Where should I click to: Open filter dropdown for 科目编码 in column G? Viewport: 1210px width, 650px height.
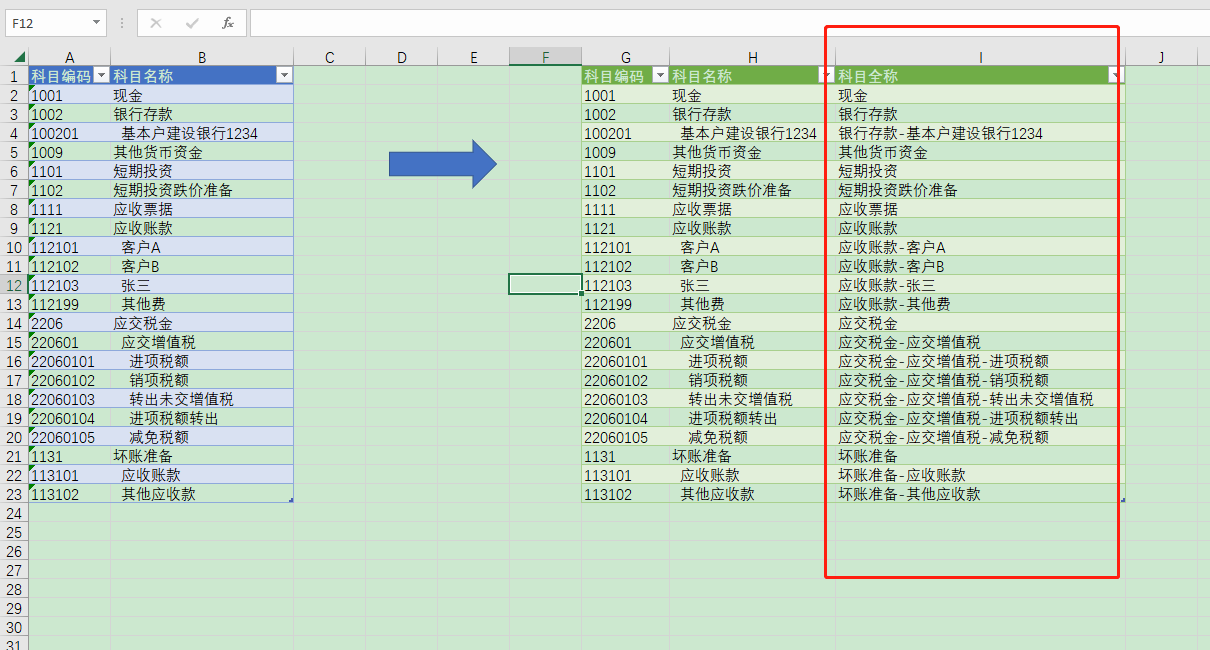tap(660, 76)
